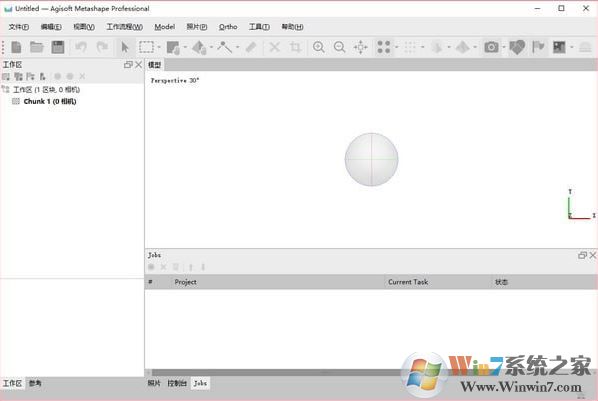The height and width of the screenshot is (401, 598).
Task: Open the 视图(V) menu
Action: pos(84,27)
